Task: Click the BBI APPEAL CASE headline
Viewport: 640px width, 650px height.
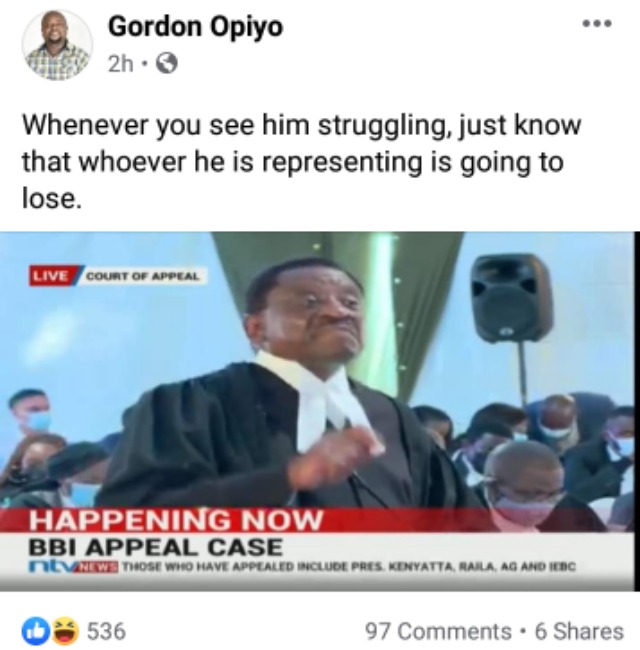Action: [x=155, y=547]
